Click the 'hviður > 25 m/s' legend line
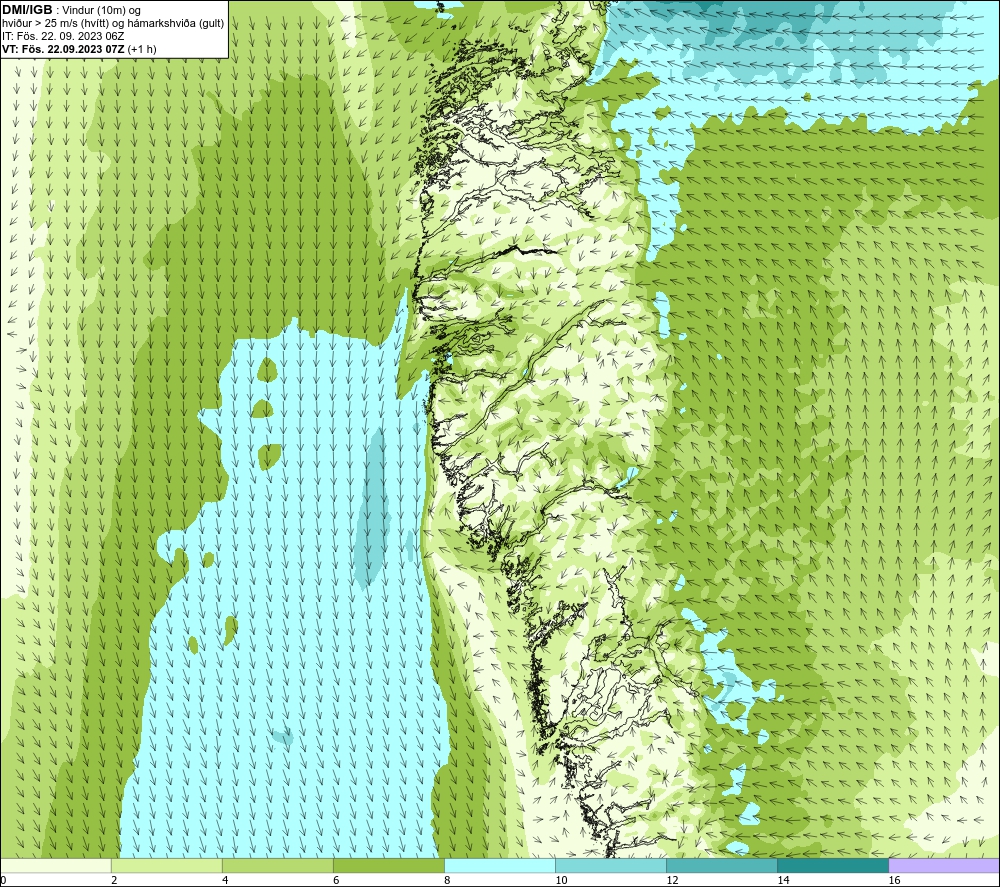This screenshot has width=1000, height=887. click(113, 24)
